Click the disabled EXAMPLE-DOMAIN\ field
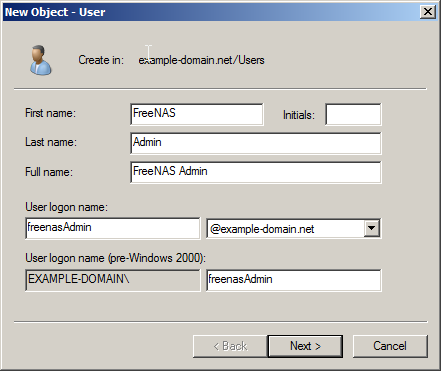 pos(113,280)
